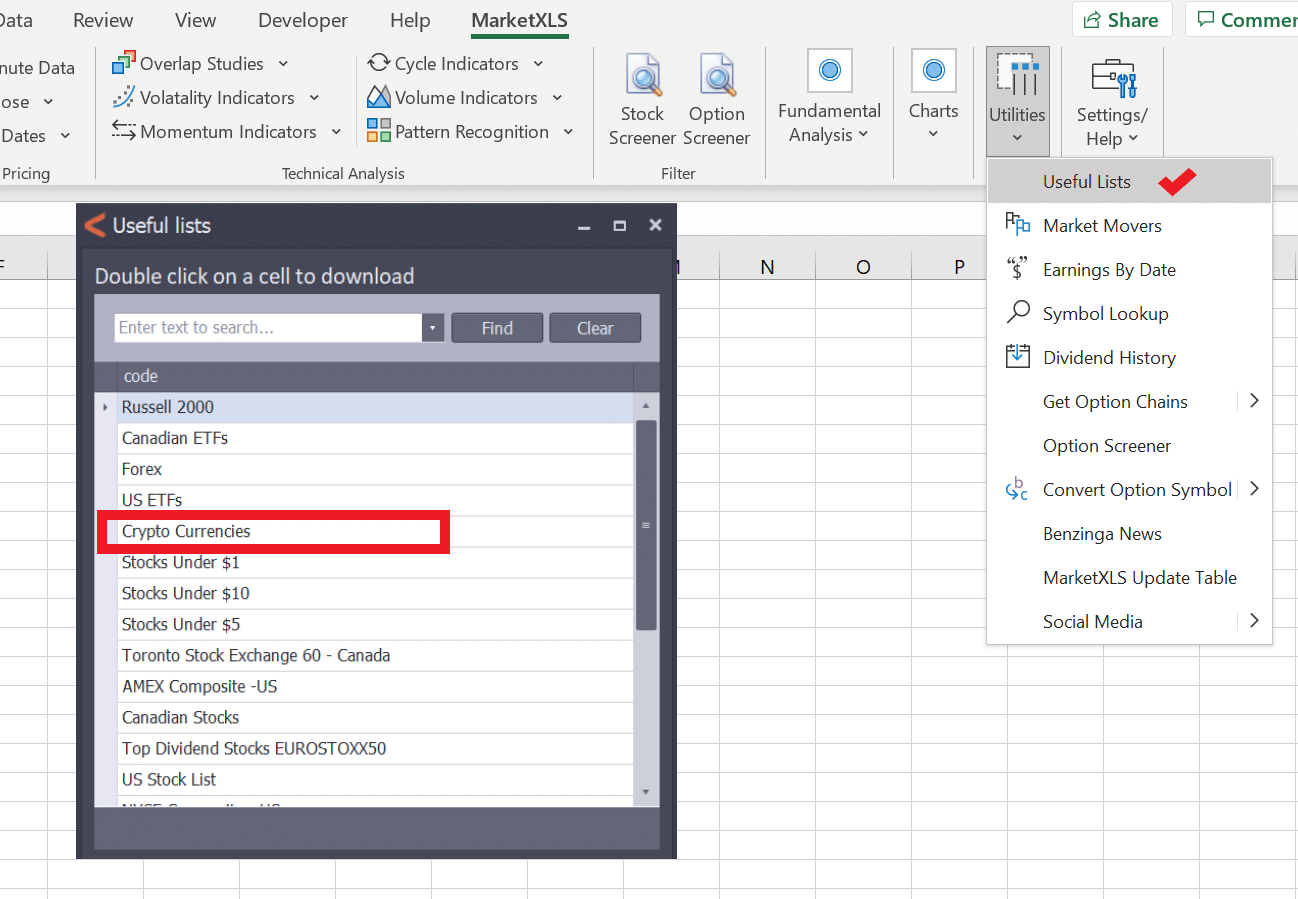1298x899 pixels.
Task: Click the Volume Indicators icon
Action: click(379, 97)
